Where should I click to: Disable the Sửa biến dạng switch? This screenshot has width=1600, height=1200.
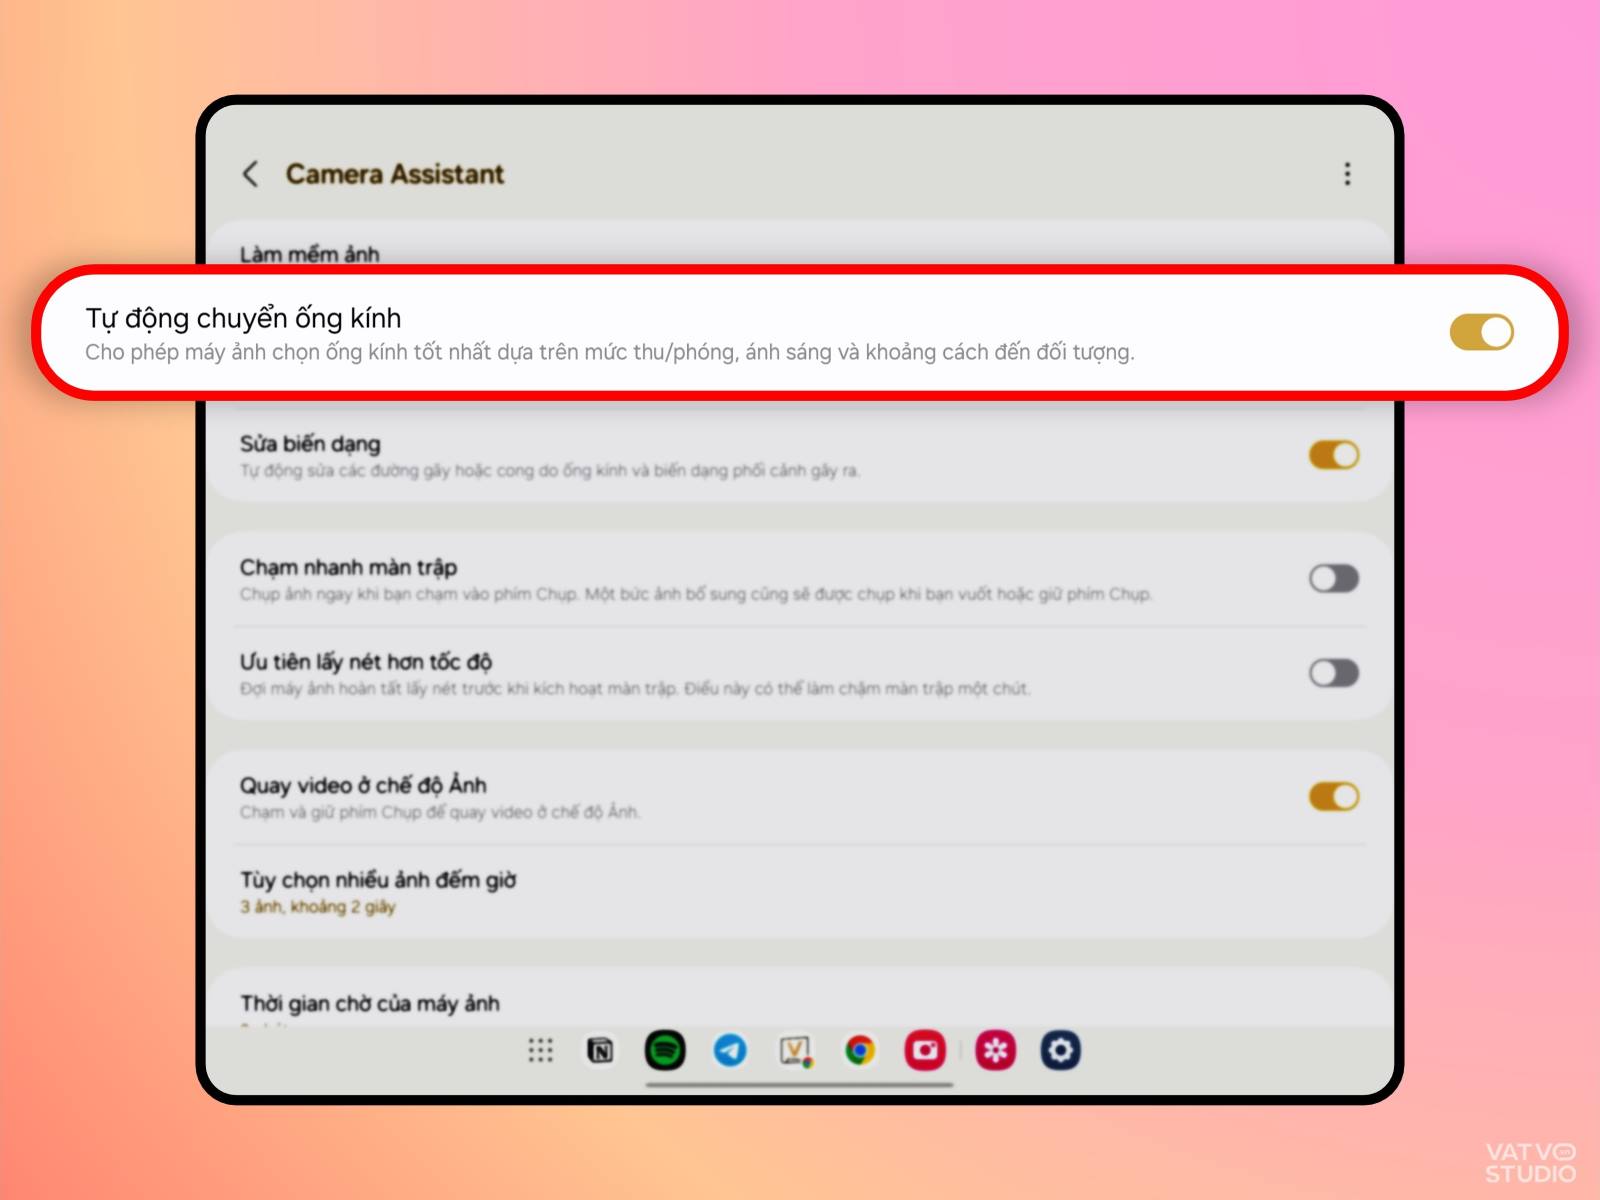1334,455
